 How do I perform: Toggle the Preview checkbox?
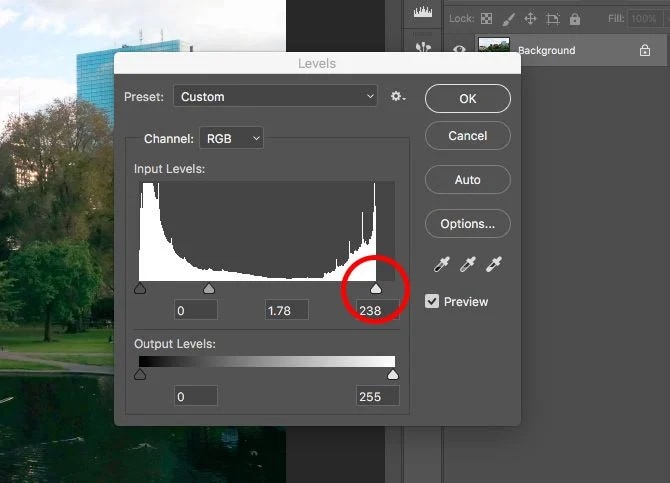[x=432, y=301]
